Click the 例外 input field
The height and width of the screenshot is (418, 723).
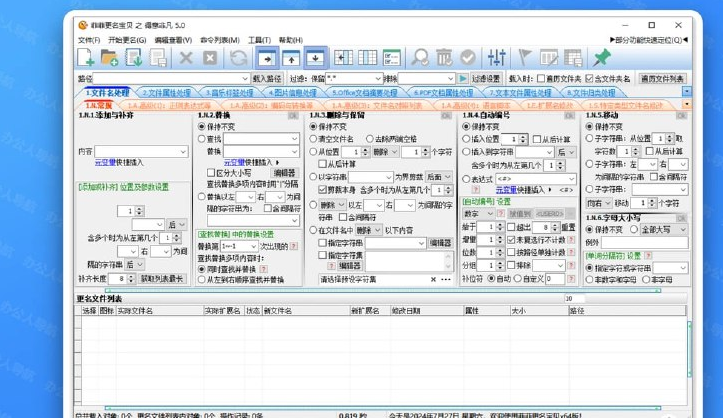coord(644,242)
